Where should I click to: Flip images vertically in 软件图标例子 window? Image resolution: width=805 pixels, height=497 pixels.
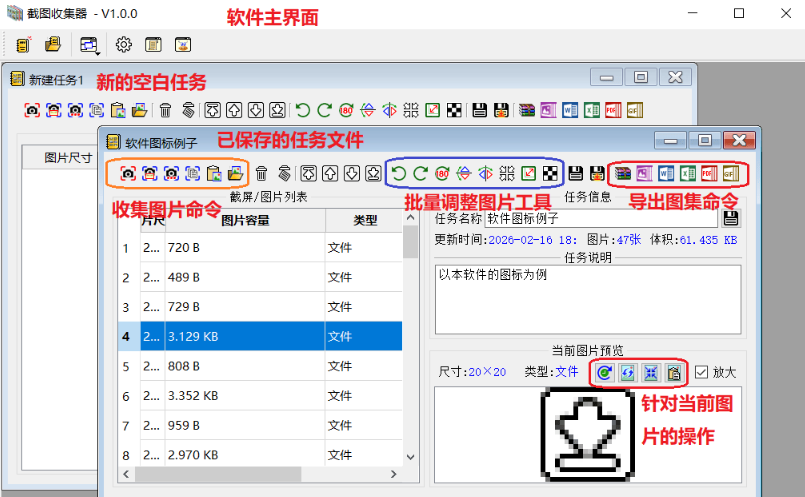tap(464, 174)
